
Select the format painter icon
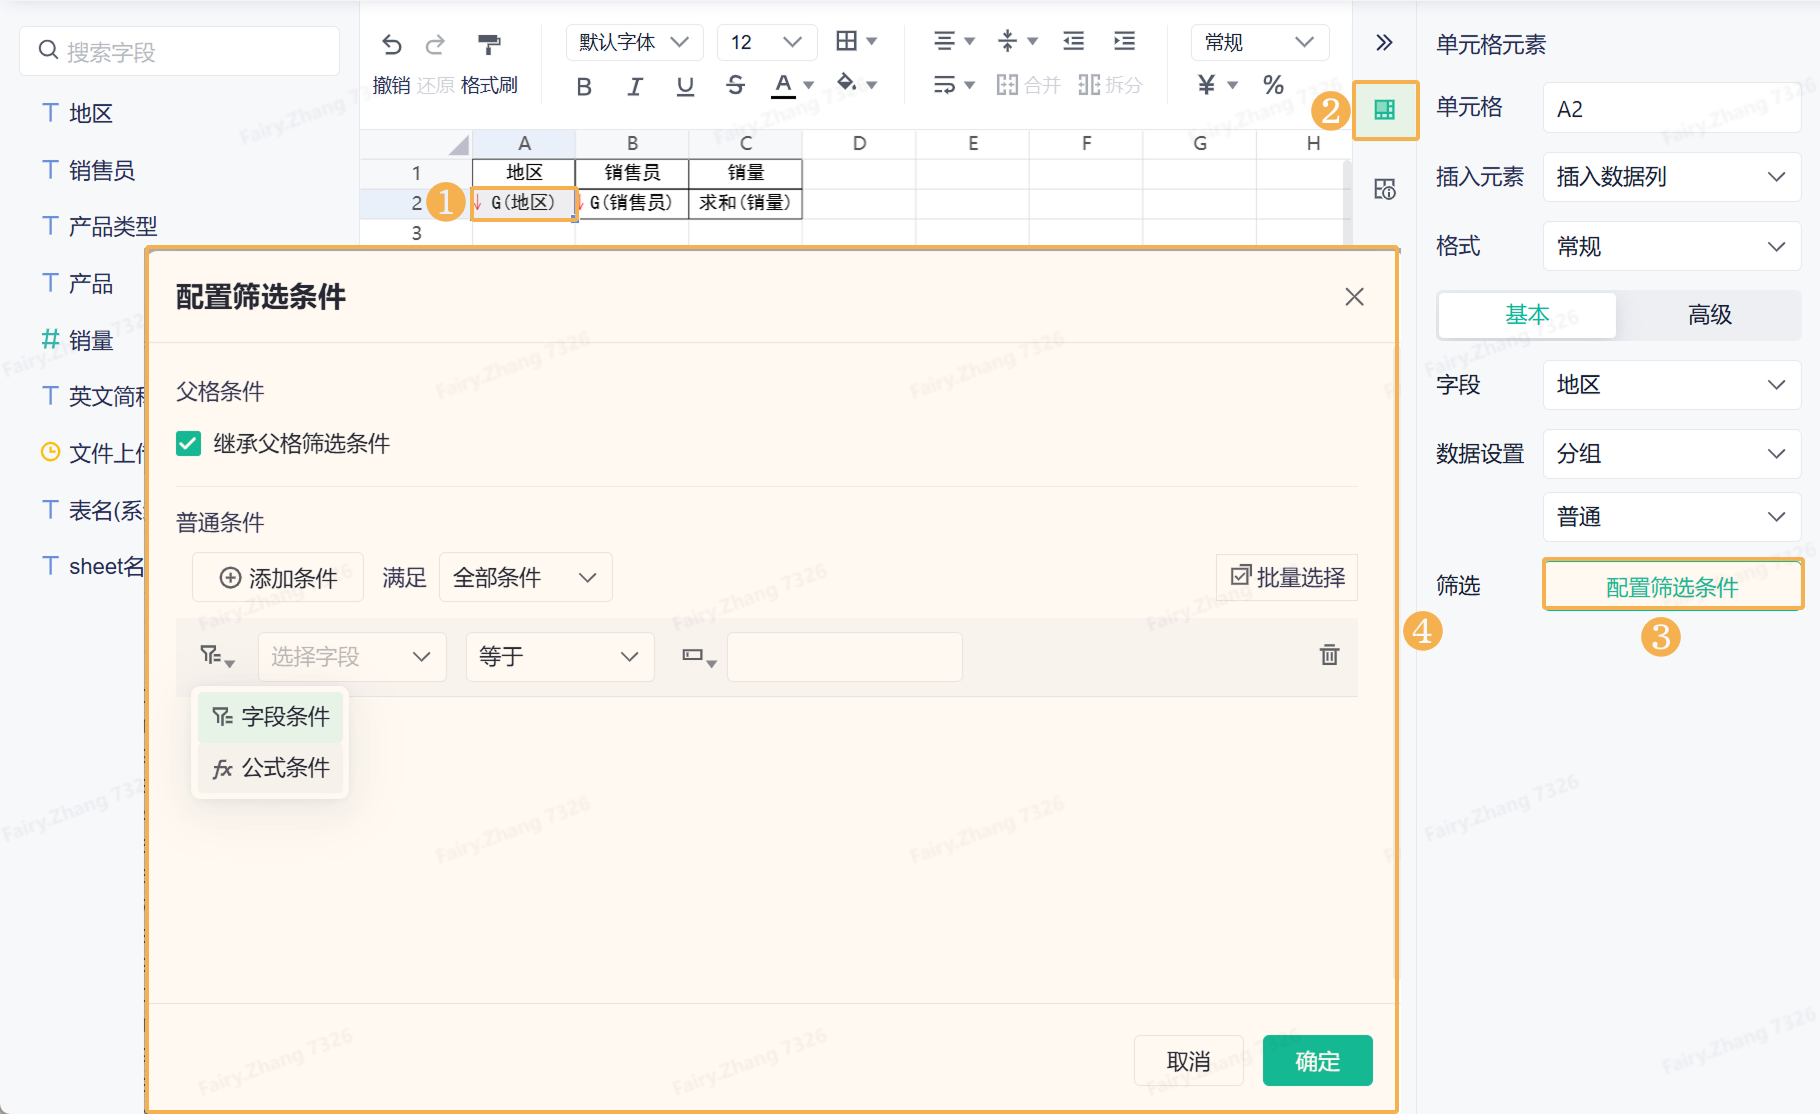tap(489, 45)
